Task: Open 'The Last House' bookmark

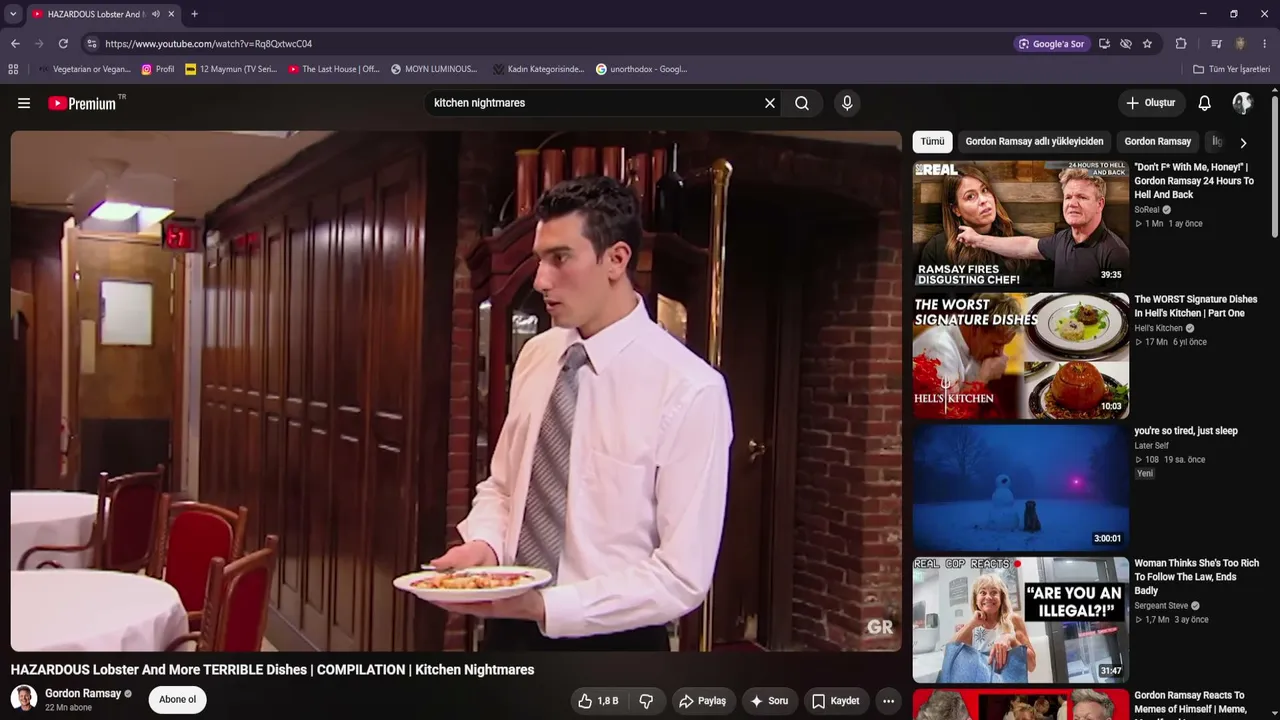Action: tap(334, 69)
